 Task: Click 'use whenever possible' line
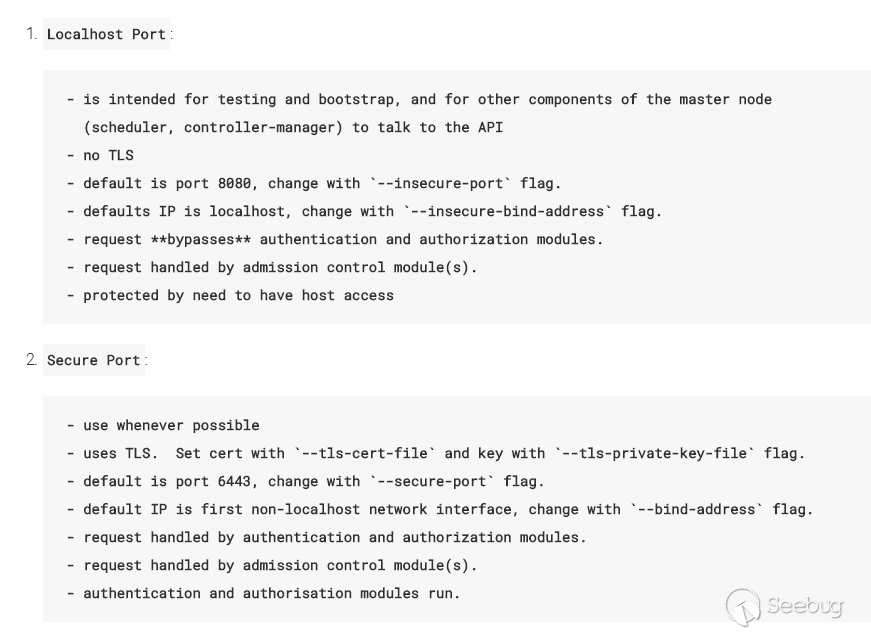pos(170,425)
